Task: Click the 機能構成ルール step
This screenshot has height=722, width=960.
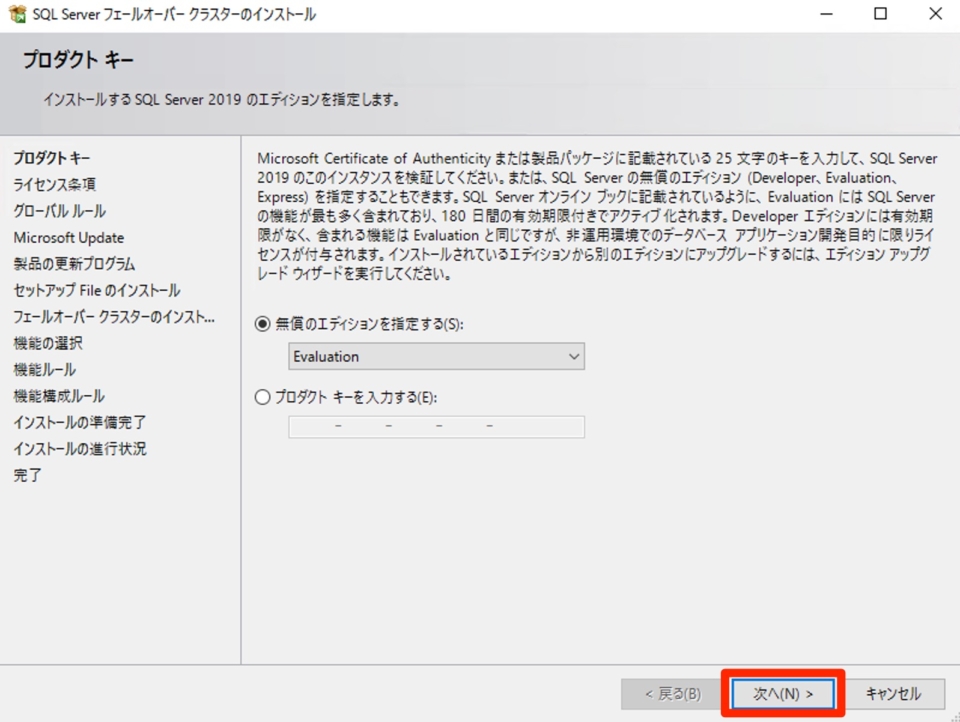Action: pyautogui.click(x=59, y=396)
